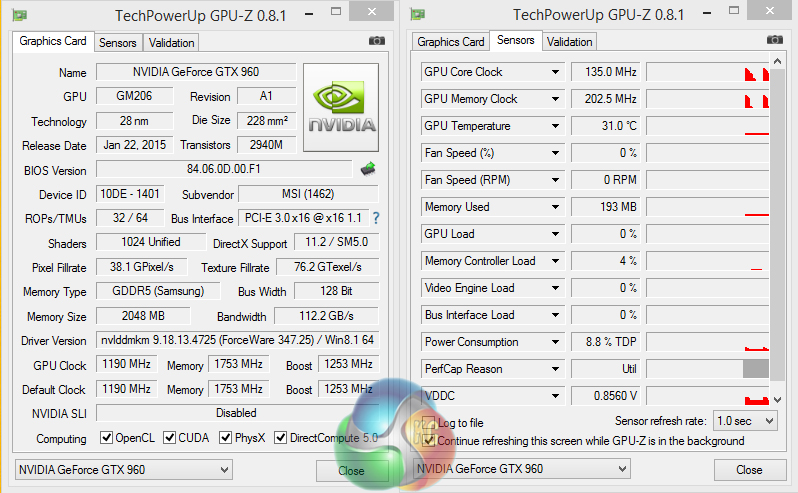Open the Bus Interface Load dropdown
Image resolution: width=798 pixels, height=493 pixels.
point(555,315)
